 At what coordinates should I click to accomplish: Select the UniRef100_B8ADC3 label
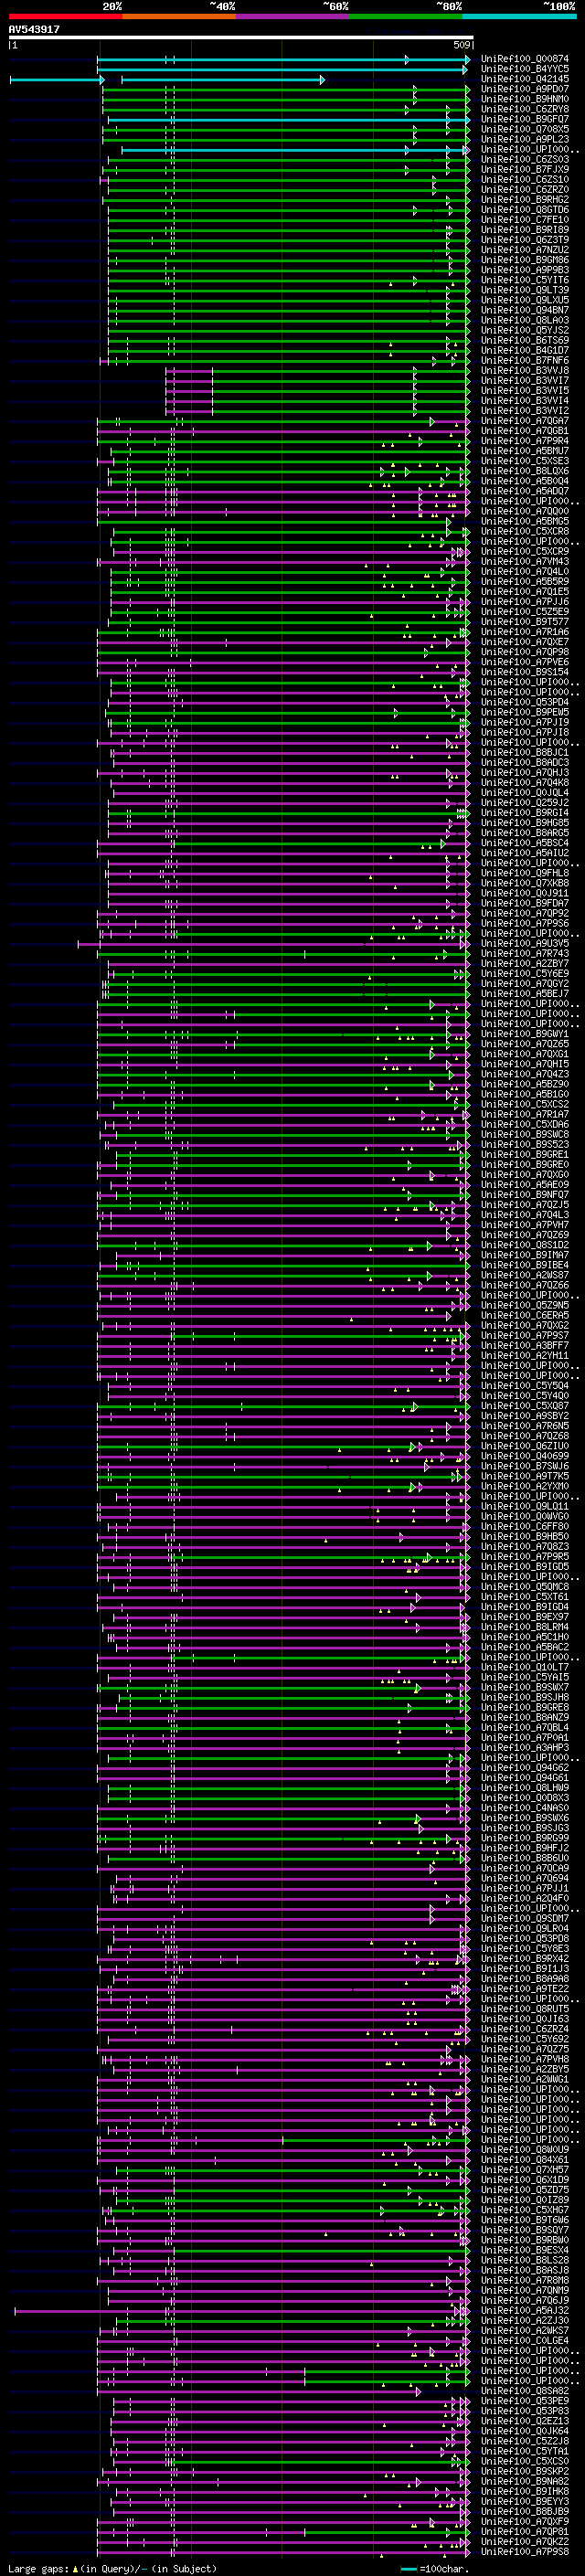pyautogui.click(x=525, y=763)
